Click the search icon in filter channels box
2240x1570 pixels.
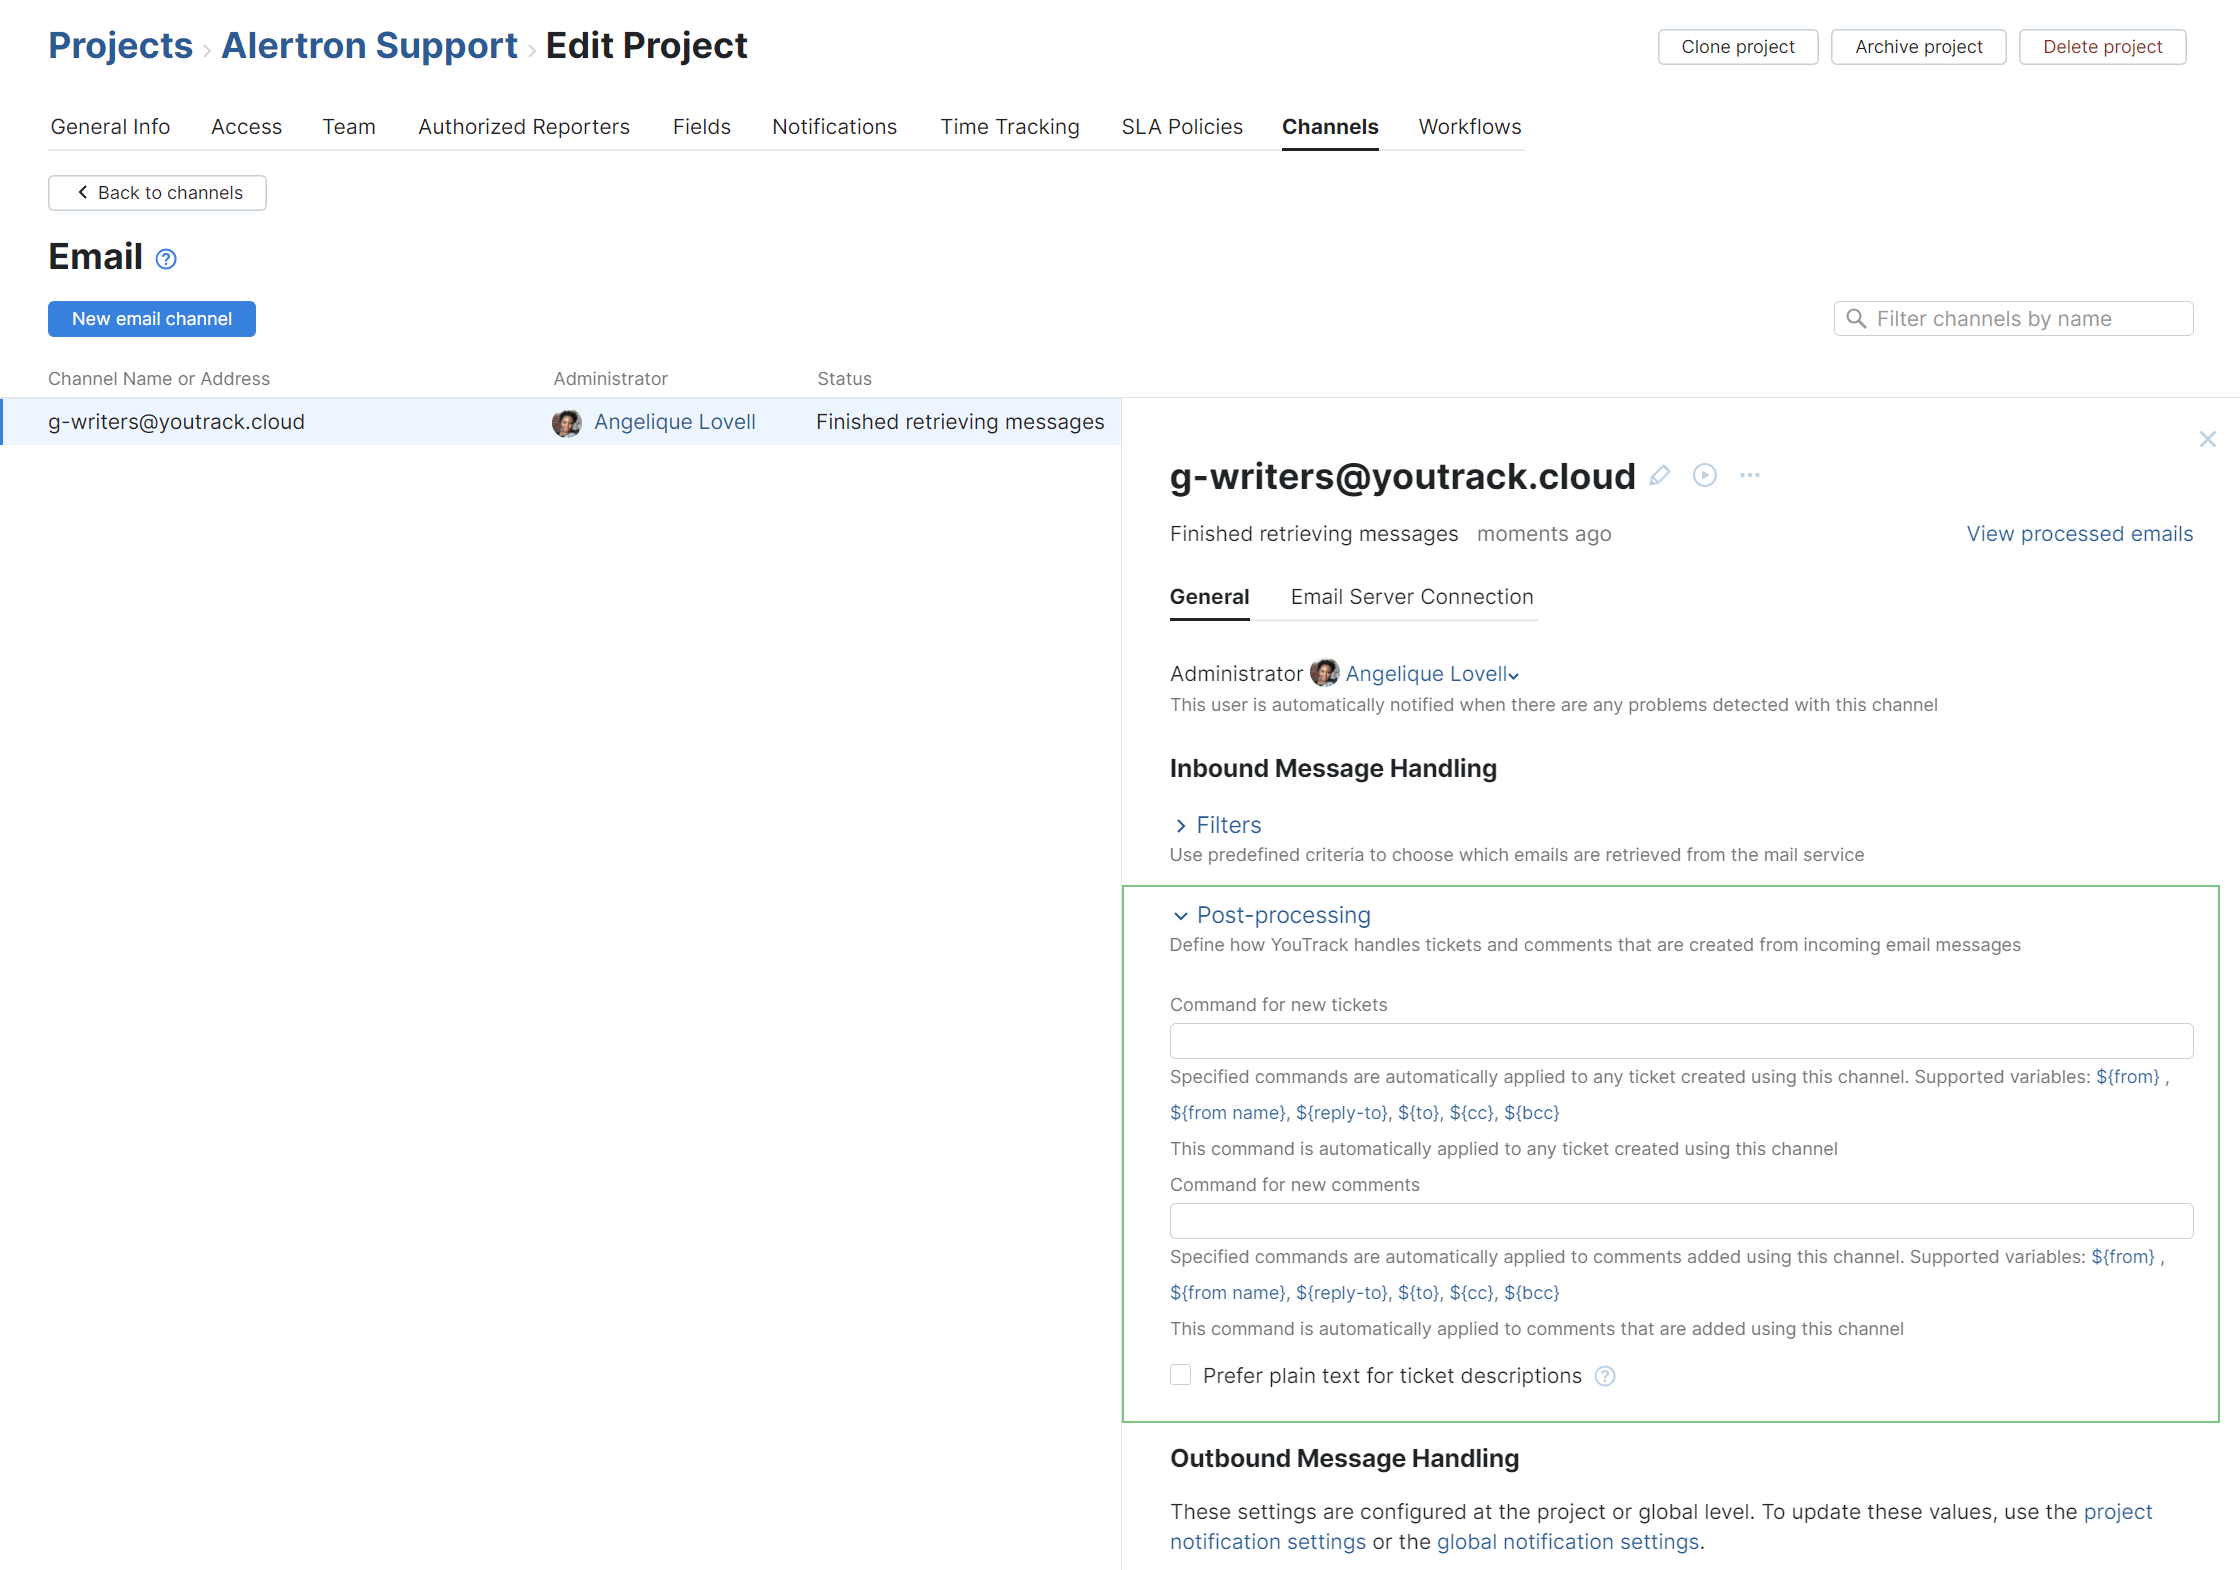pyautogui.click(x=1856, y=319)
